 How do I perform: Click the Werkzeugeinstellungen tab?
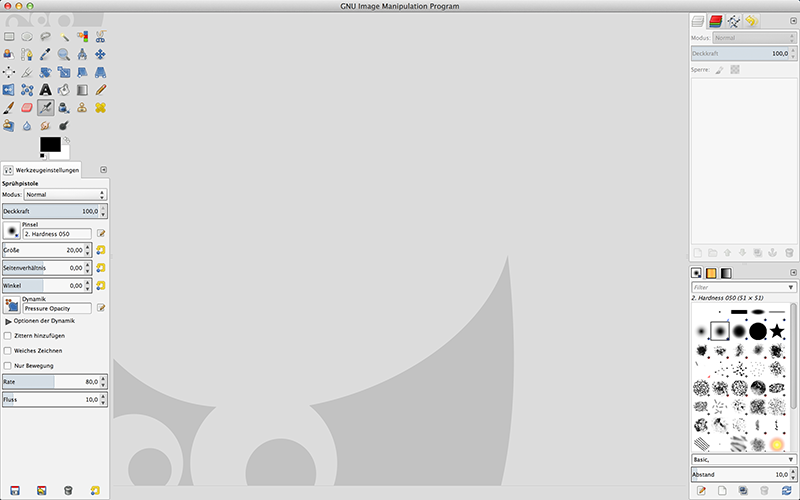point(42,170)
